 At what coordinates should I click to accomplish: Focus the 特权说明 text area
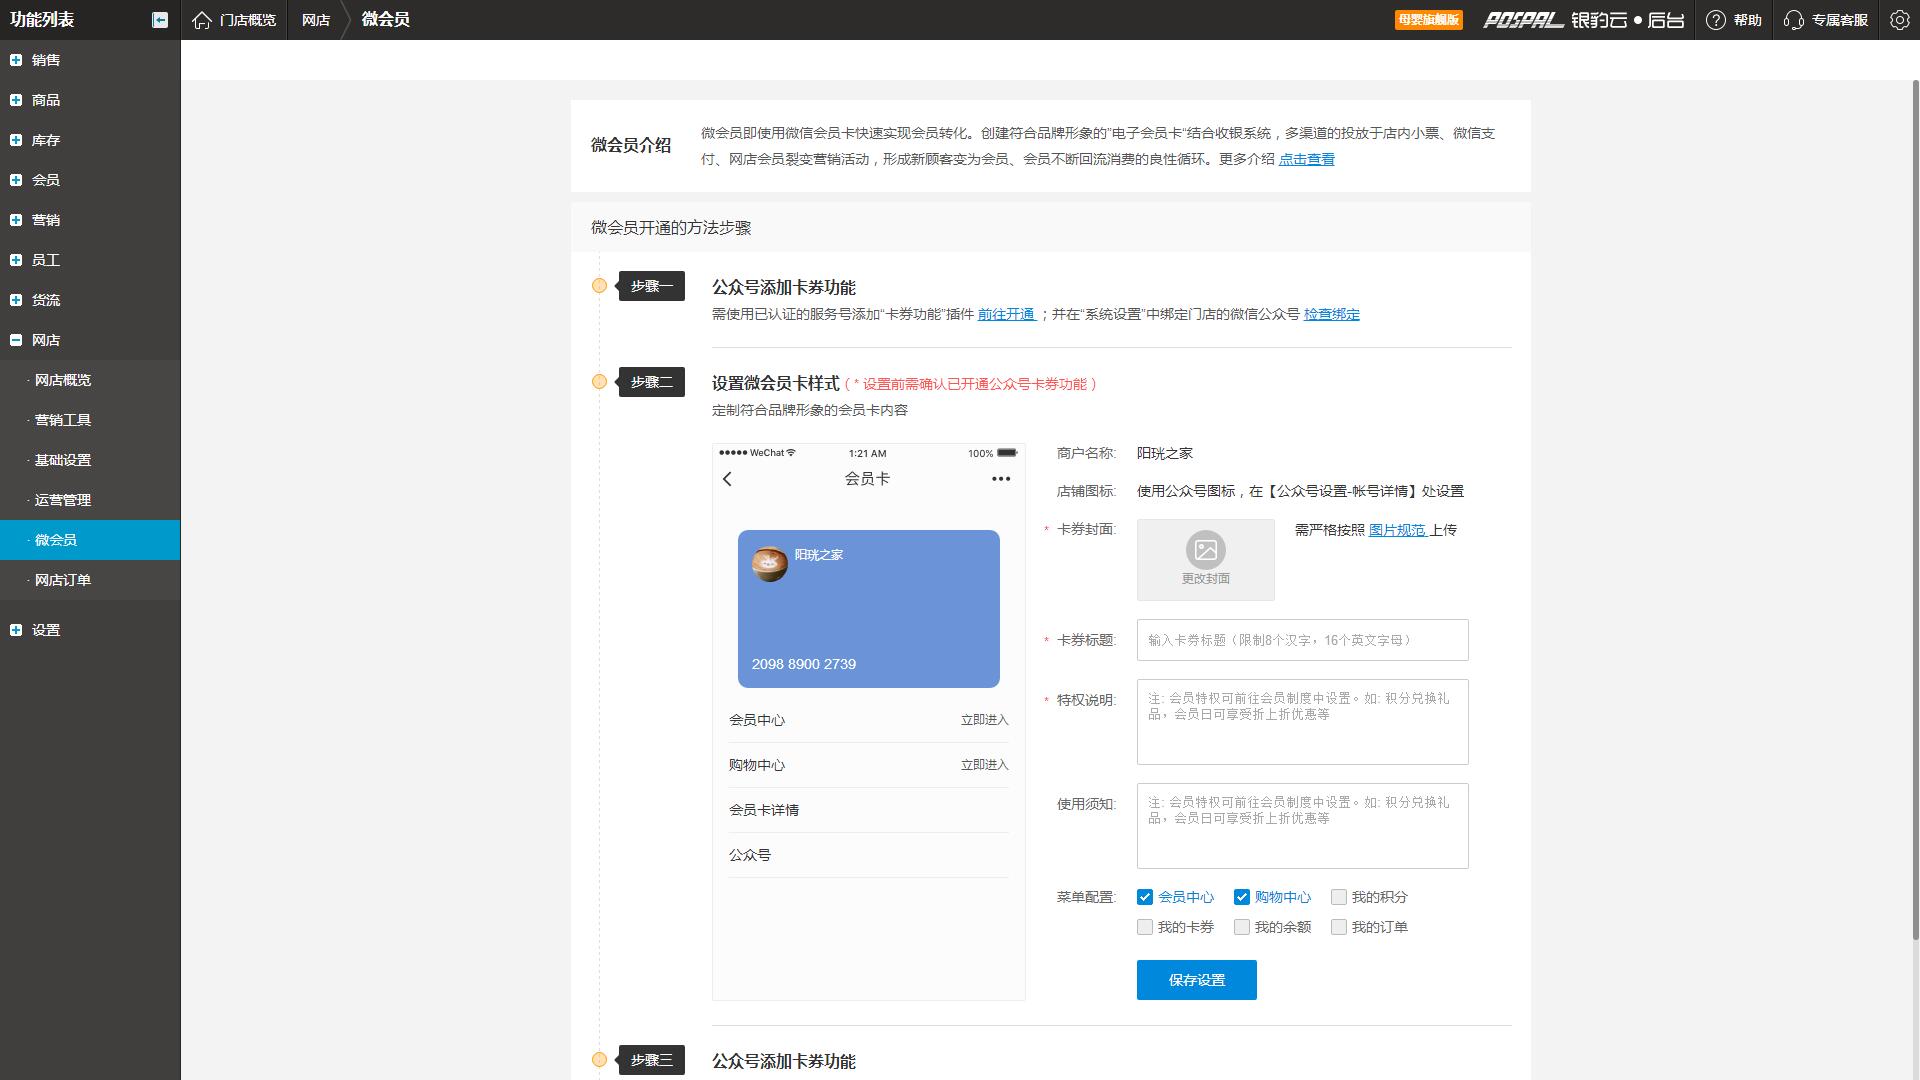point(1303,722)
